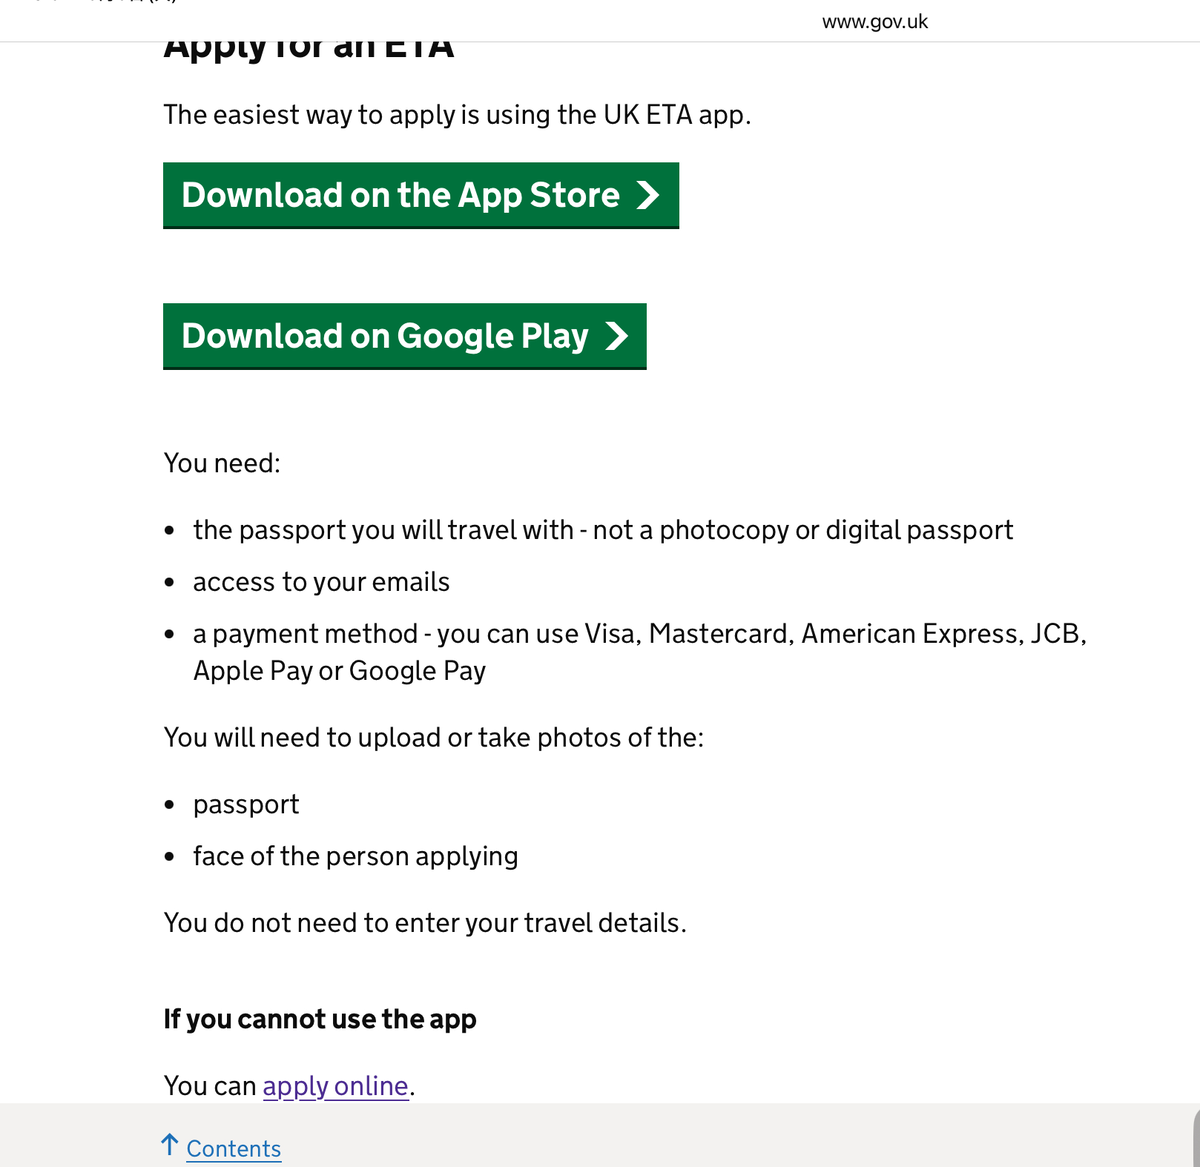
Task: Follow the apply online link
Action: point(336,1086)
